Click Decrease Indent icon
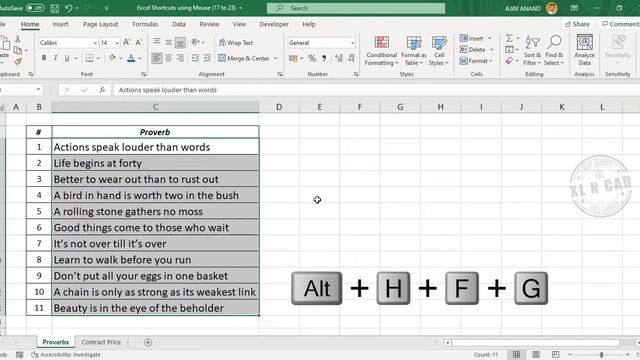This screenshot has width=640, height=360. click(x=196, y=58)
